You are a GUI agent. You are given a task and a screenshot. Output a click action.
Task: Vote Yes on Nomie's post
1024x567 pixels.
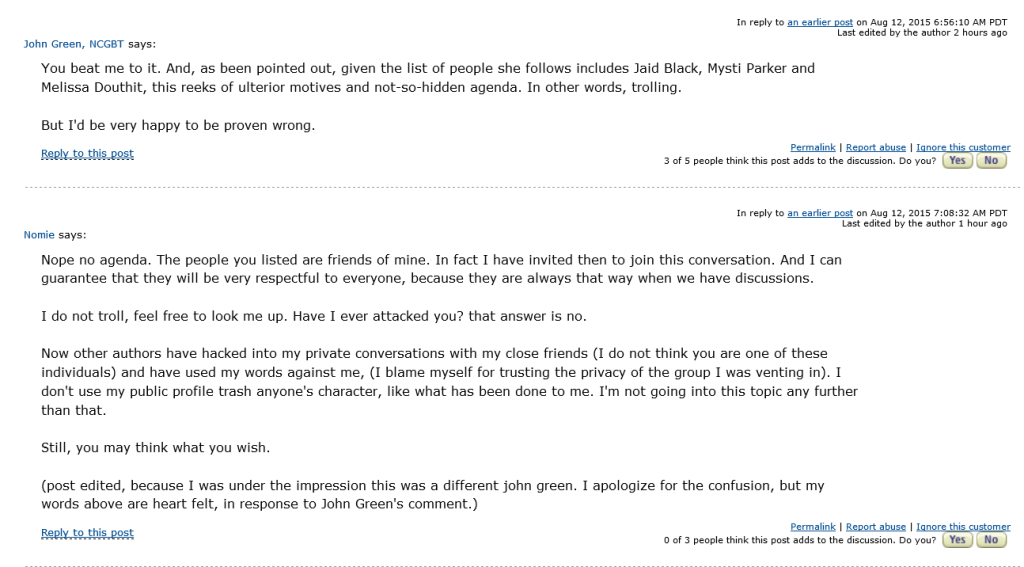(x=958, y=540)
